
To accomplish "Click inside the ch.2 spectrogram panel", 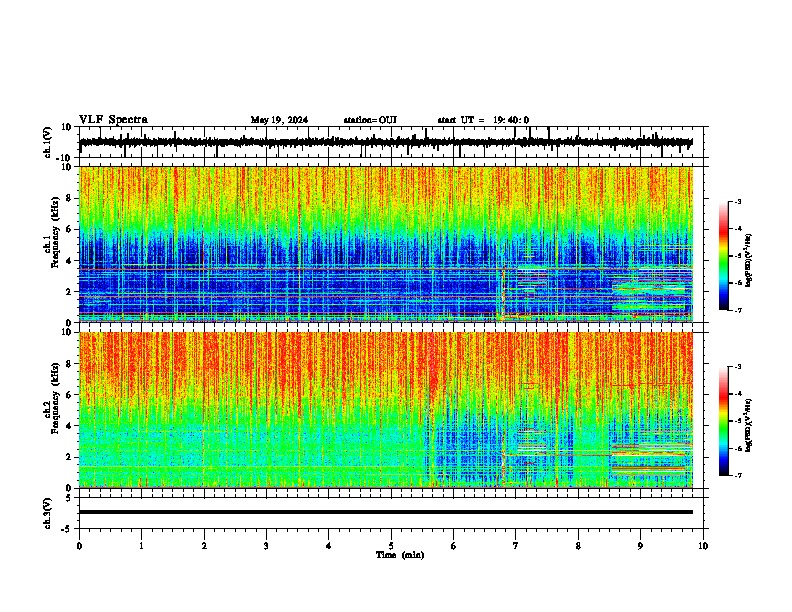I will (386, 410).
